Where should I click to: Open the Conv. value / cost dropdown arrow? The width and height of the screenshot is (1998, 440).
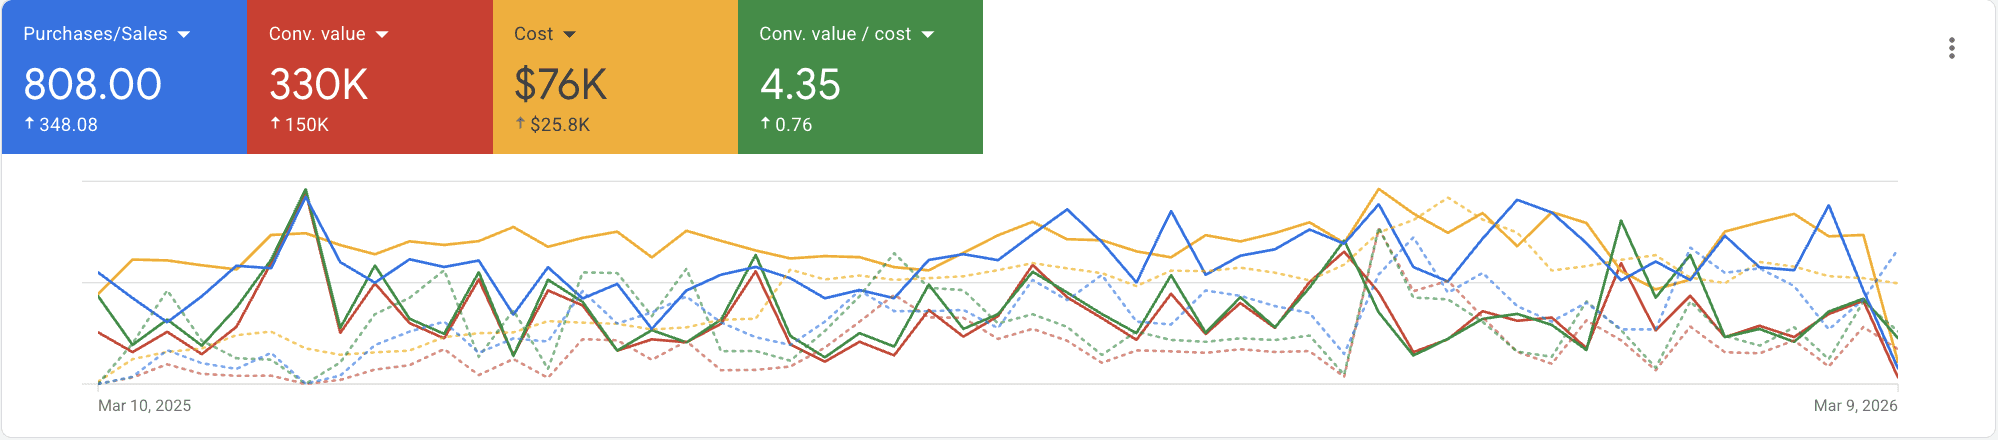928,34
